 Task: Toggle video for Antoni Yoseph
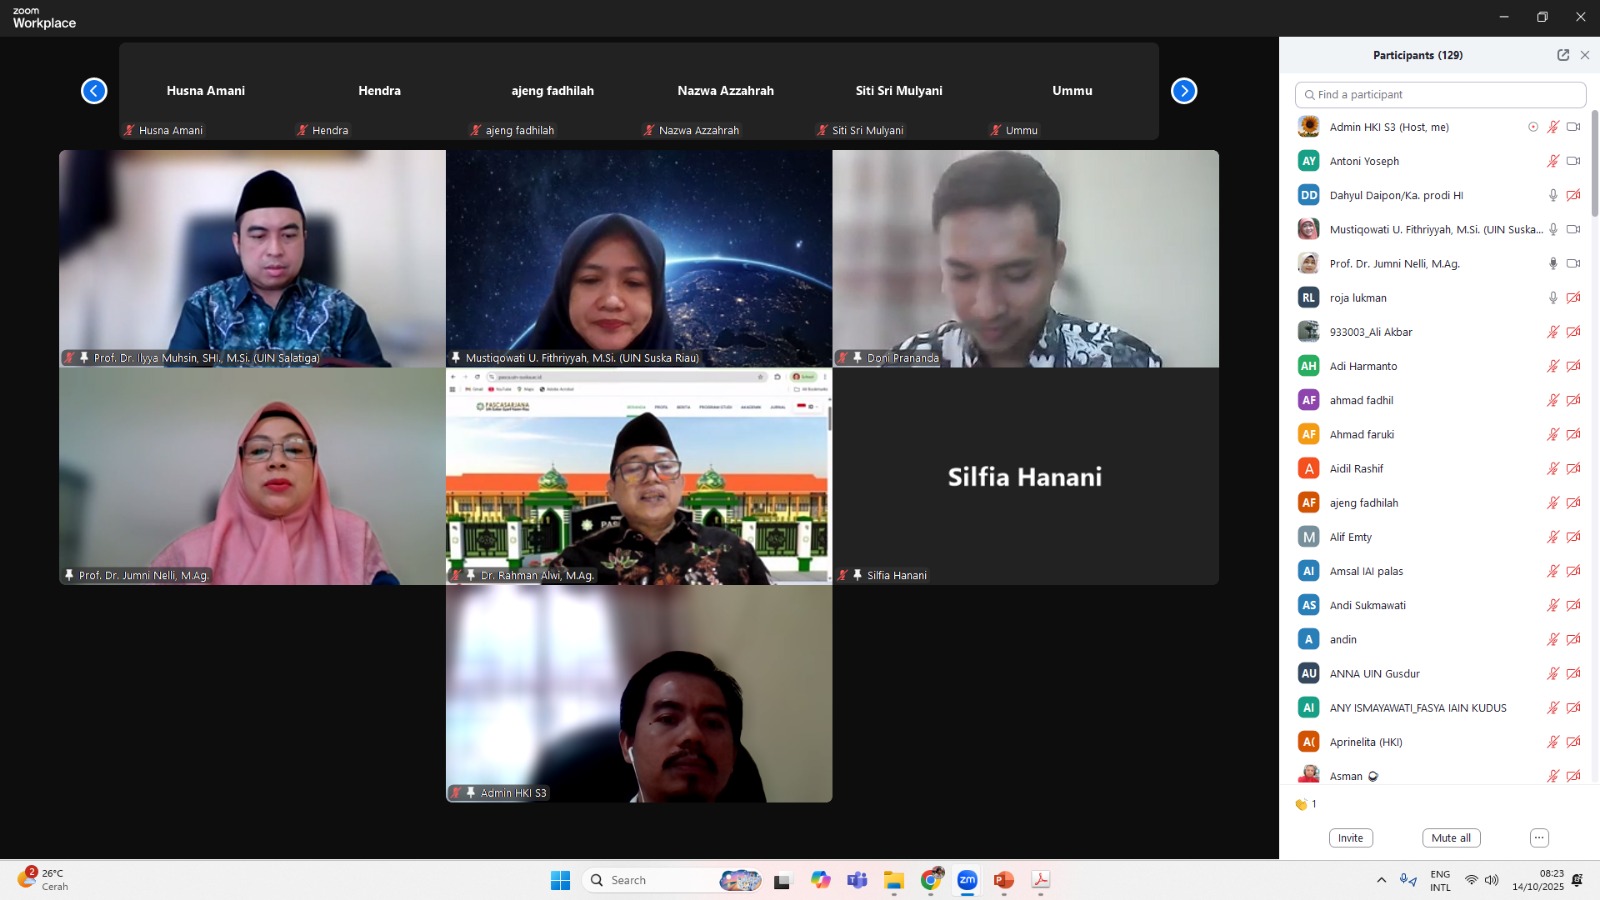[x=1573, y=161]
